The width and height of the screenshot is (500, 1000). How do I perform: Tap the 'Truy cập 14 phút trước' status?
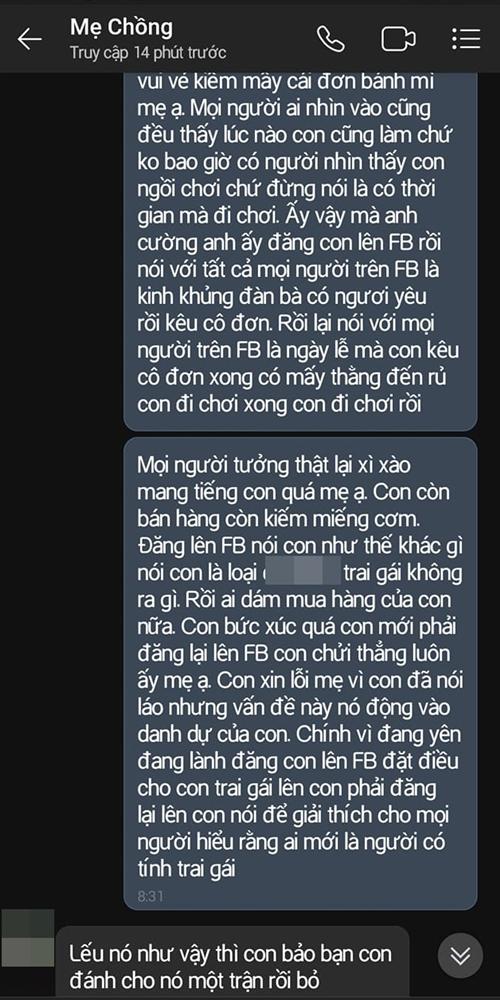click(147, 53)
